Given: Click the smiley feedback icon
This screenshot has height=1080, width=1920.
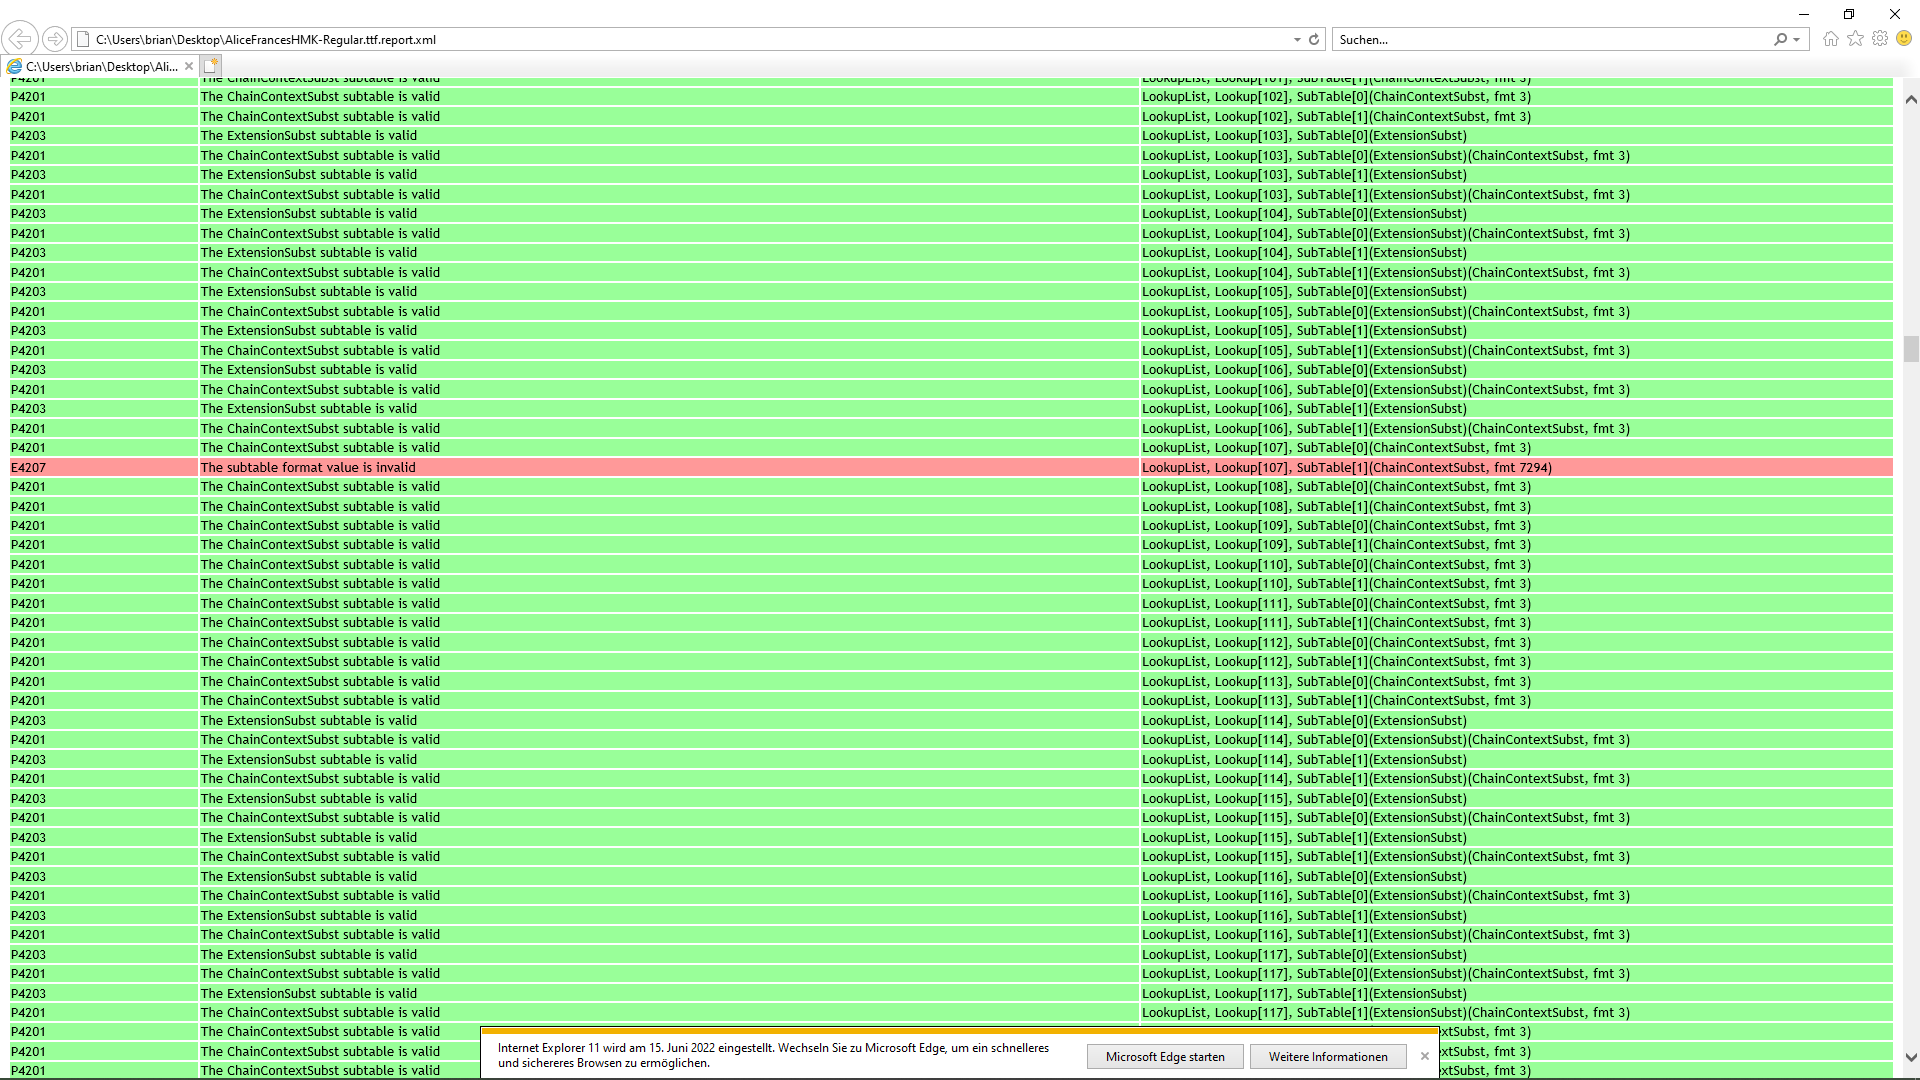Looking at the screenshot, I should [x=1904, y=39].
